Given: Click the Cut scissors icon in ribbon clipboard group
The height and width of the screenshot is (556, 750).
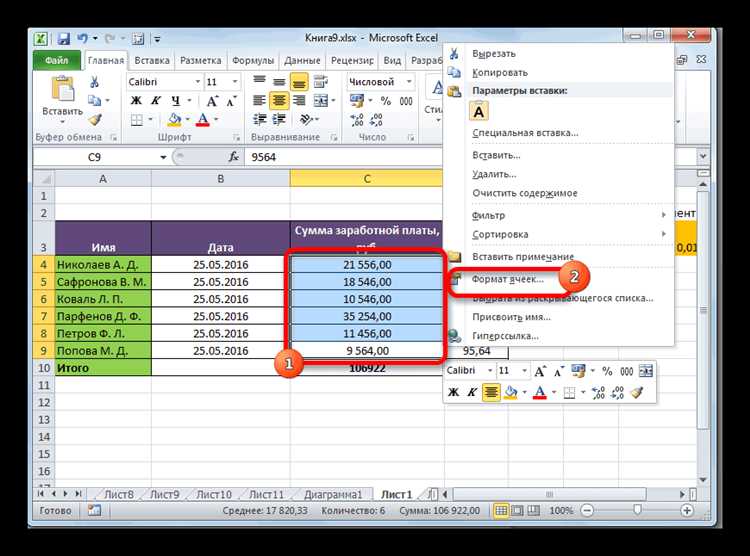Looking at the screenshot, I should [94, 82].
